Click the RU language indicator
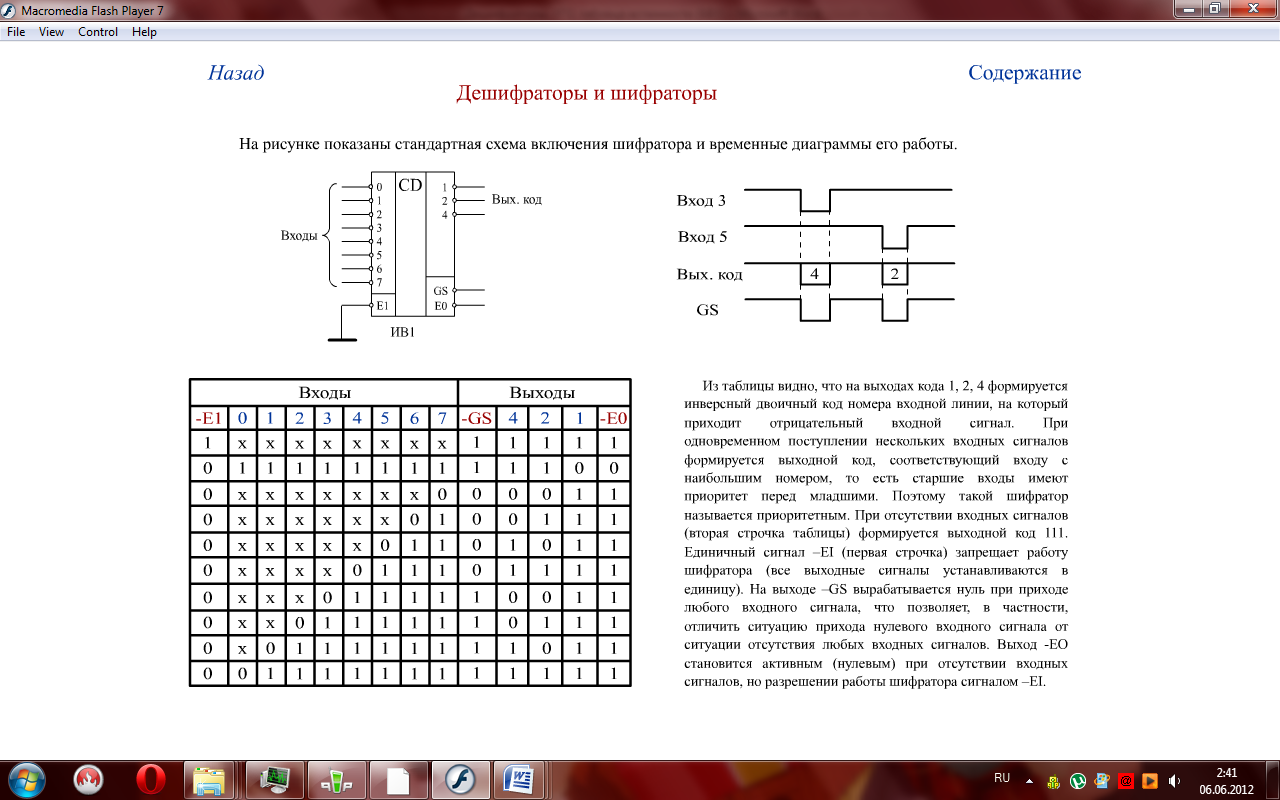 pyautogui.click(x=1002, y=778)
